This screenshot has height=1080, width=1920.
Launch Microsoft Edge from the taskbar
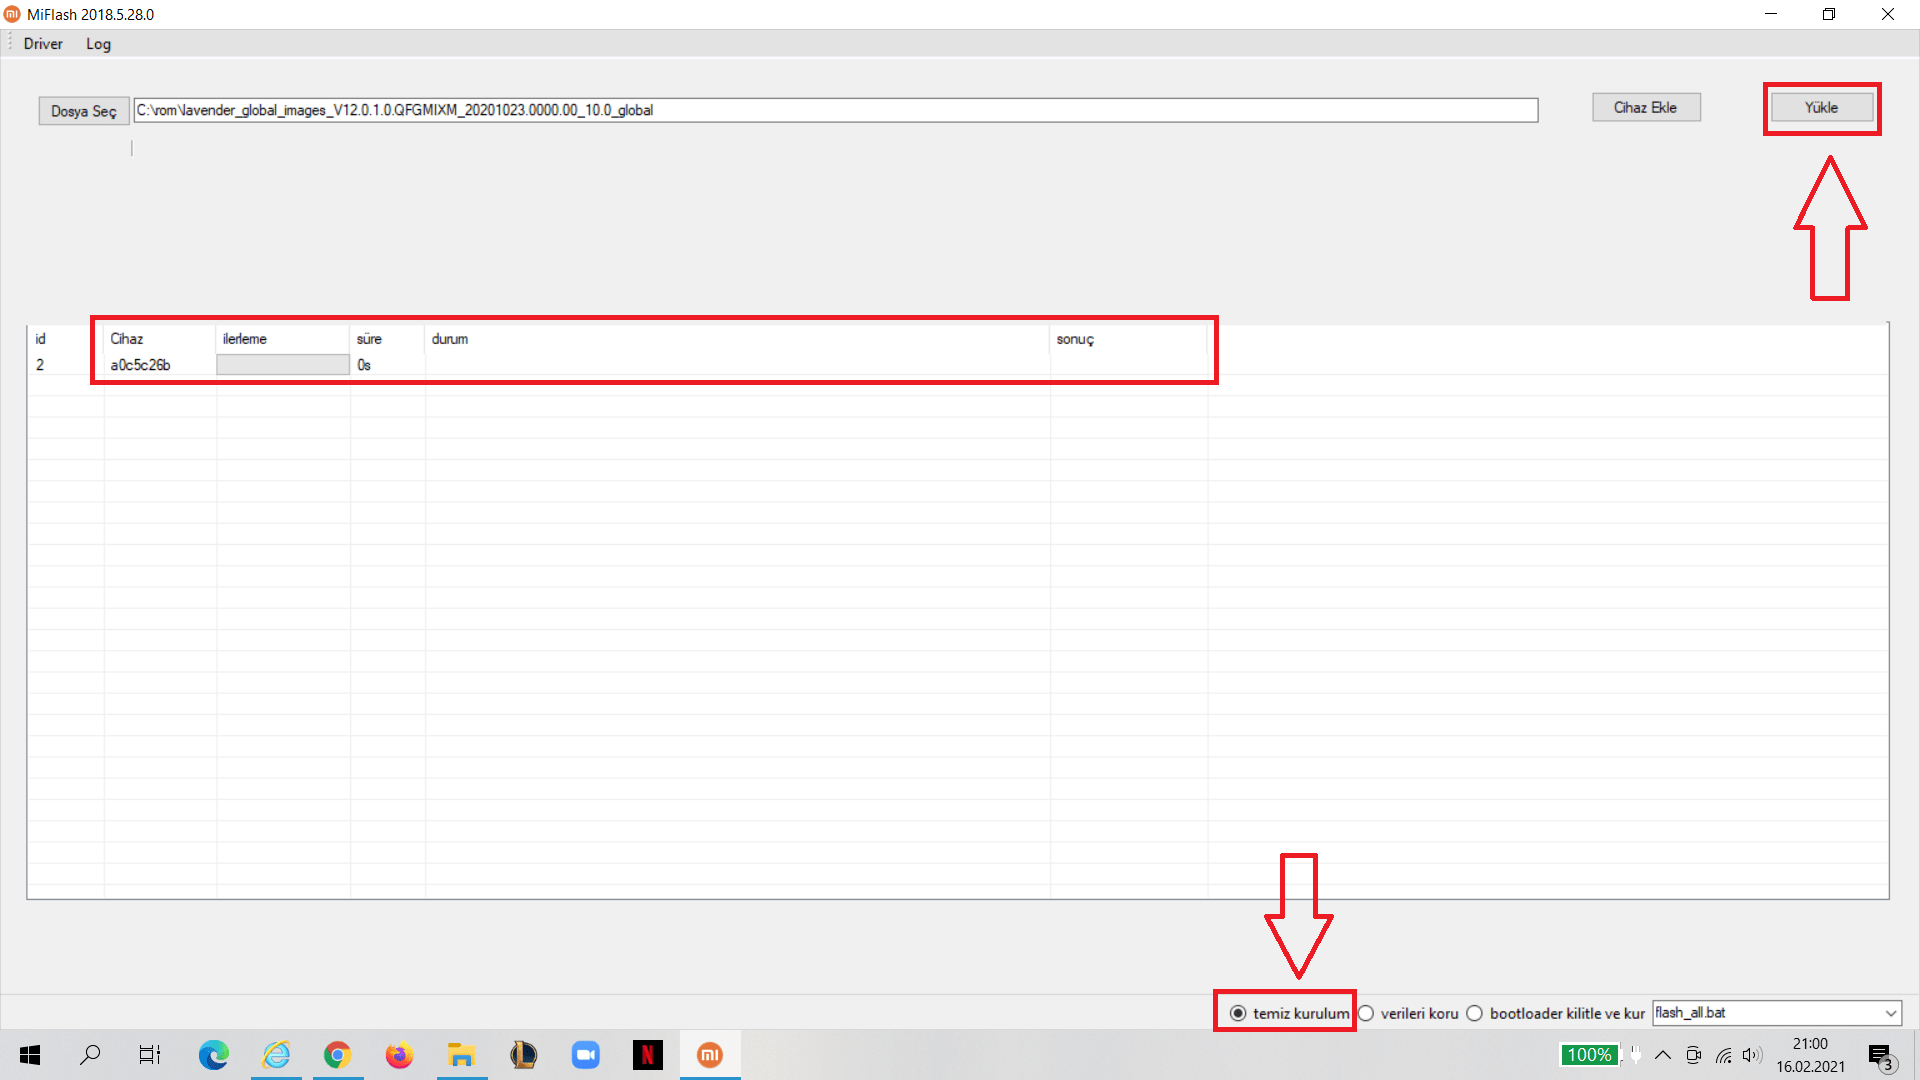click(213, 1055)
